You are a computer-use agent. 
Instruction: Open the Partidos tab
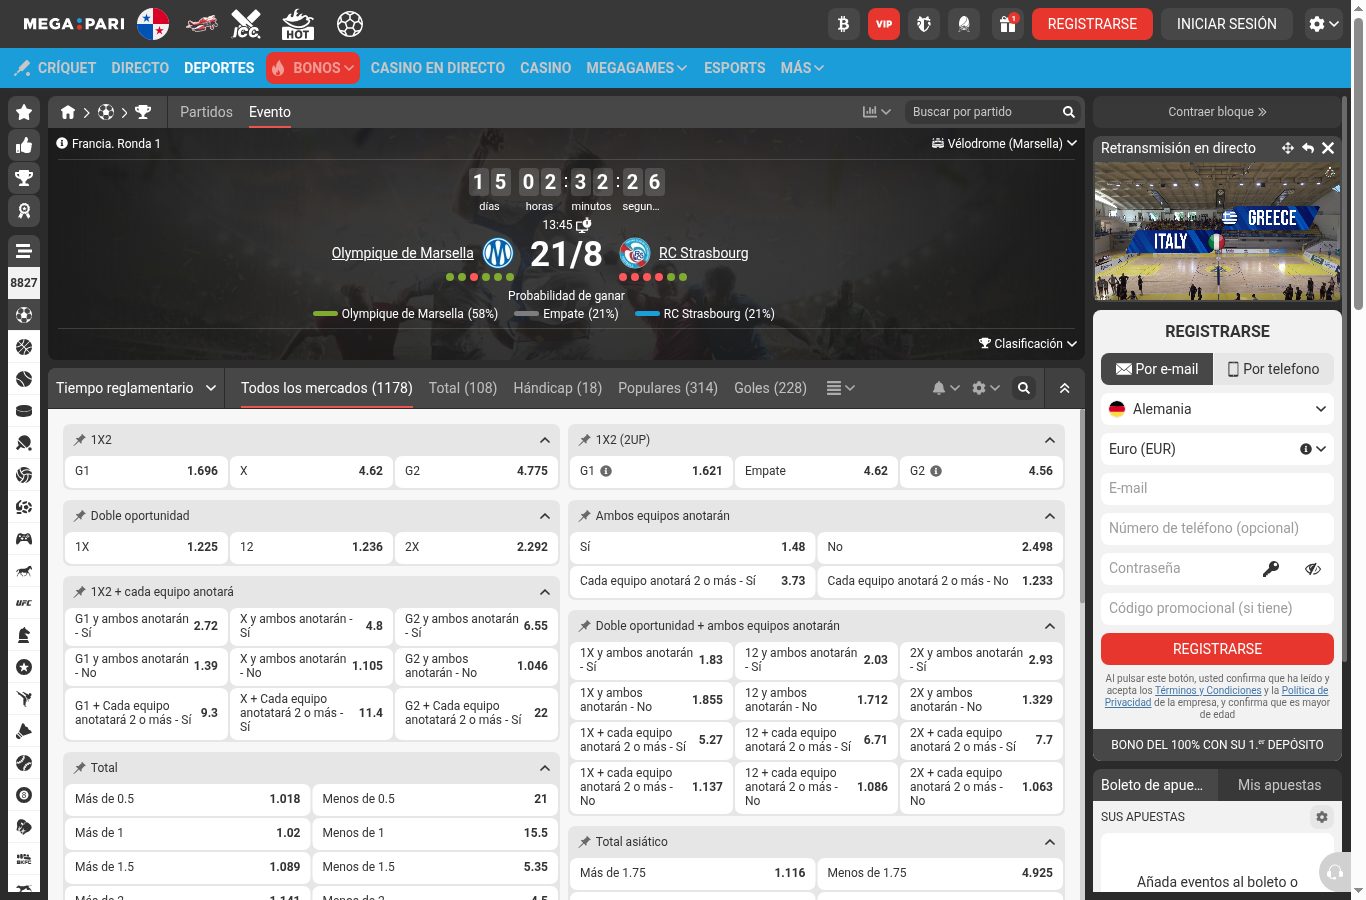pyautogui.click(x=206, y=112)
